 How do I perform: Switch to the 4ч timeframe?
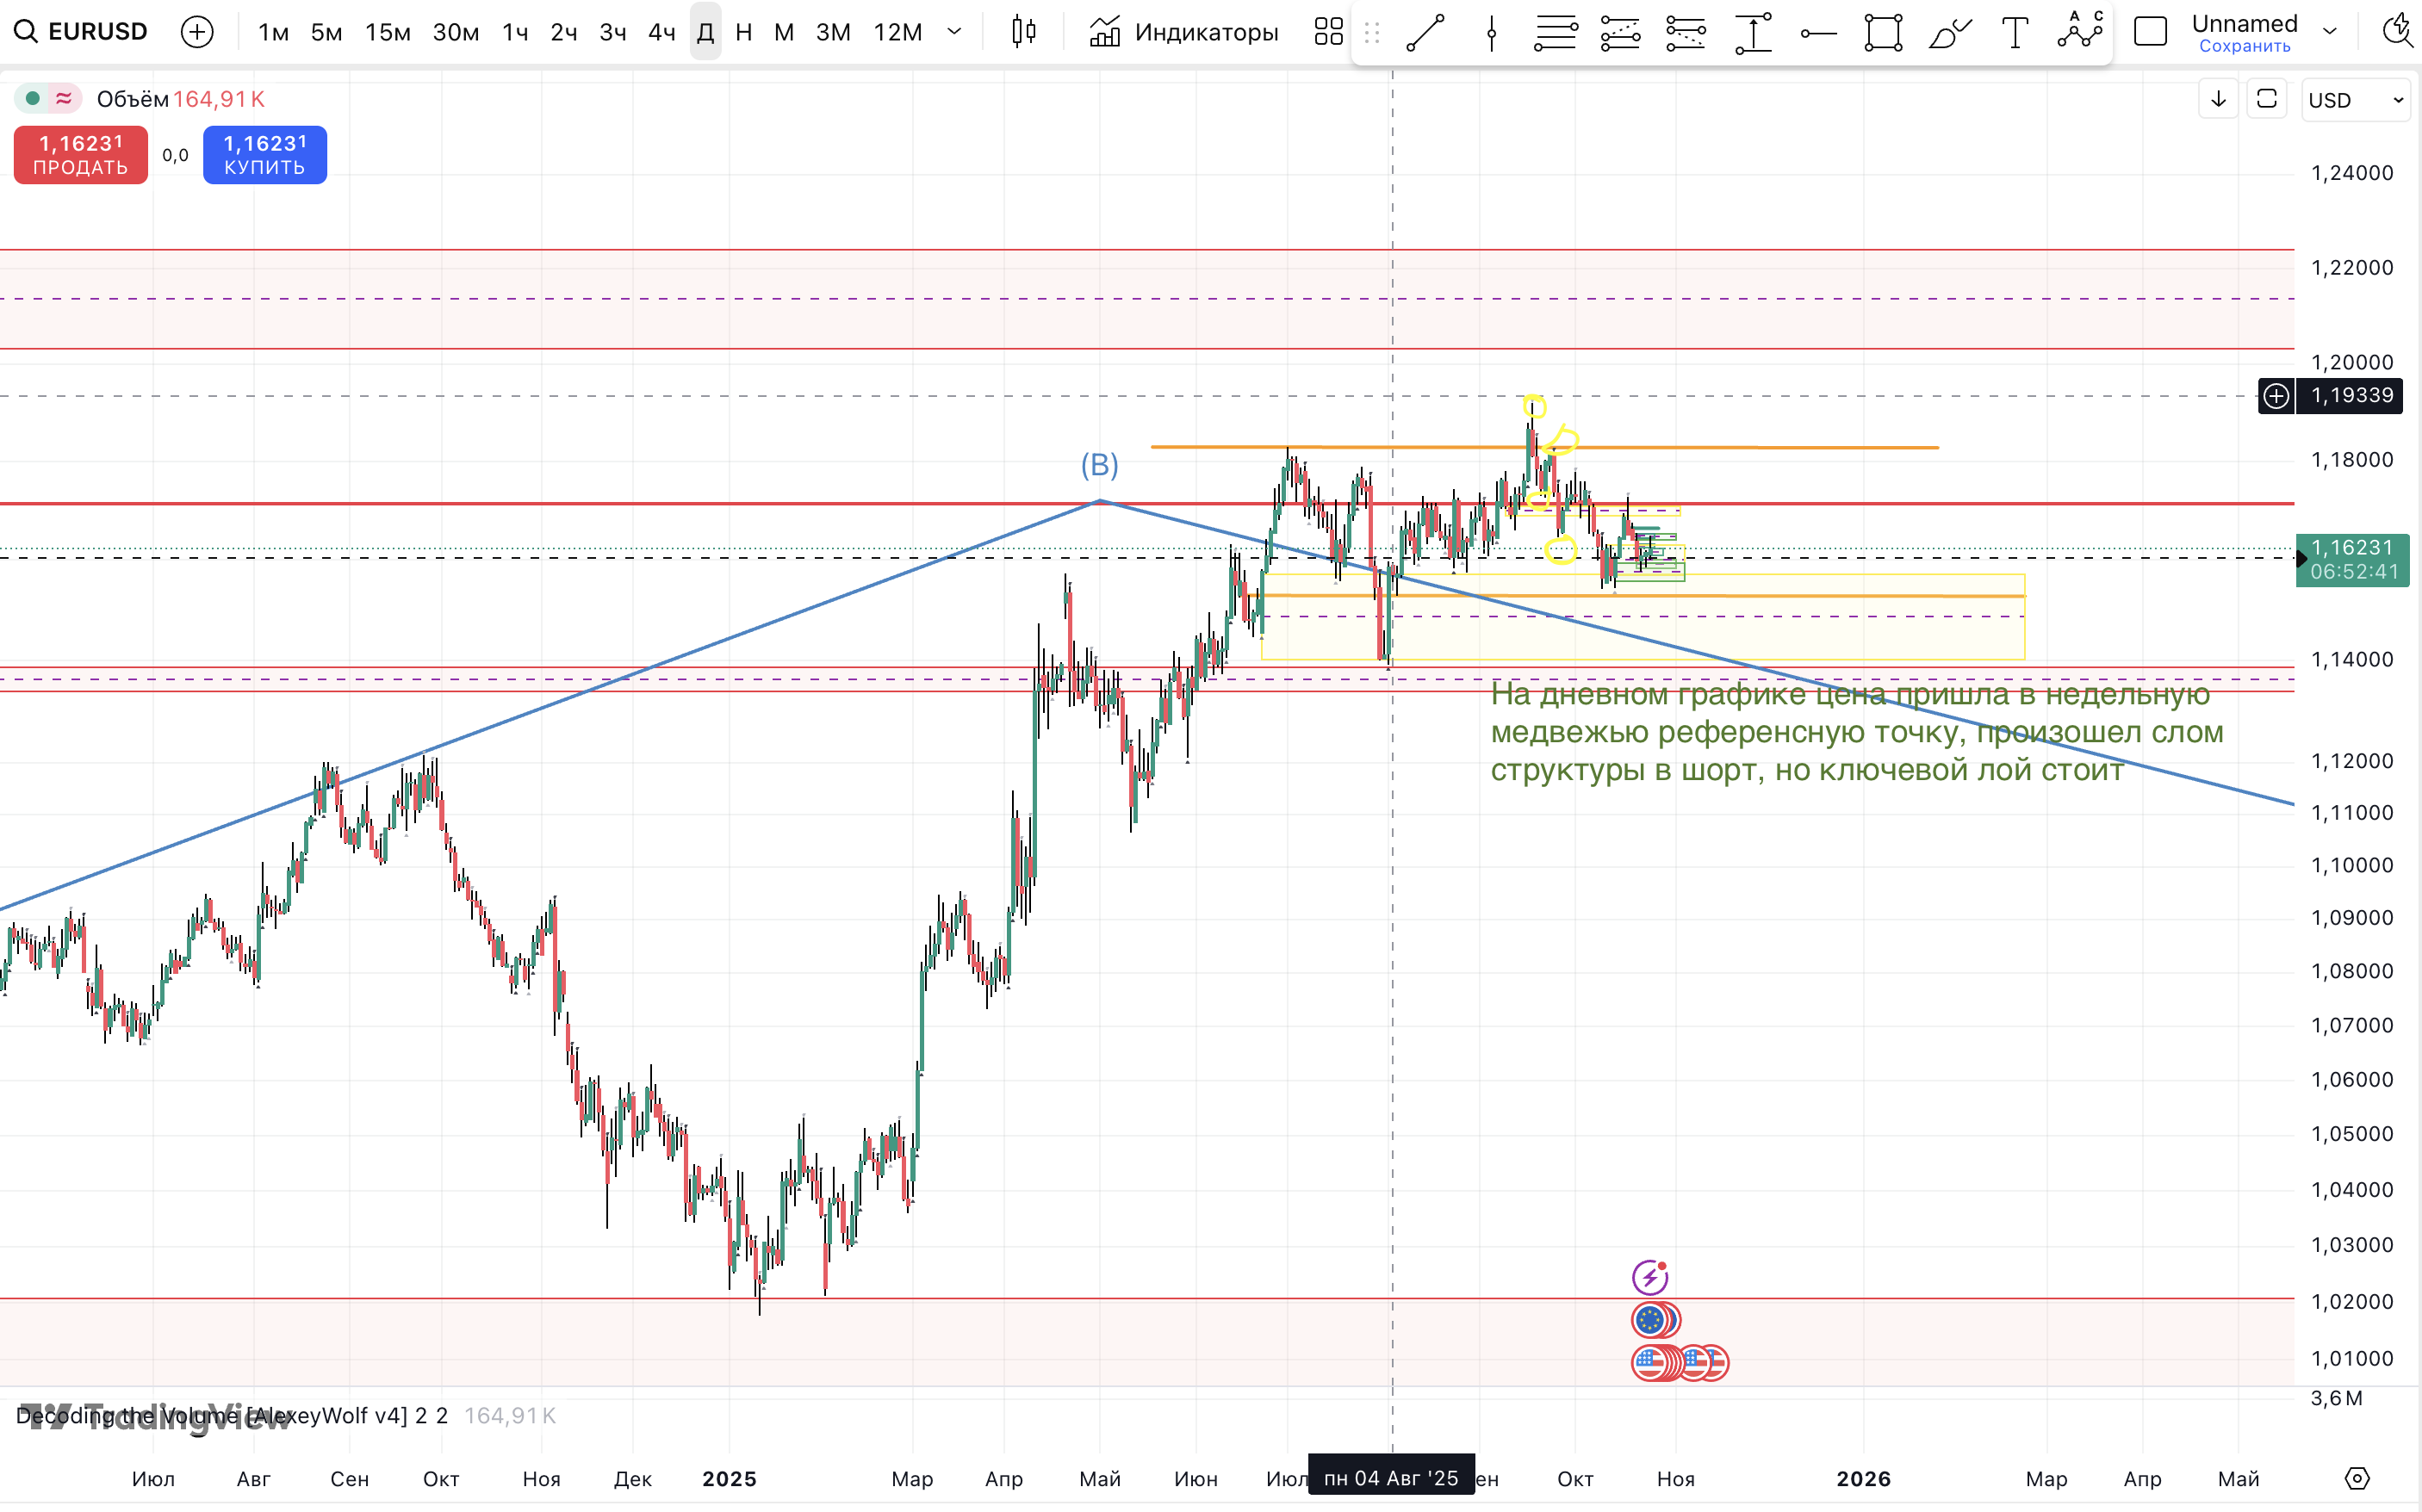[x=661, y=32]
